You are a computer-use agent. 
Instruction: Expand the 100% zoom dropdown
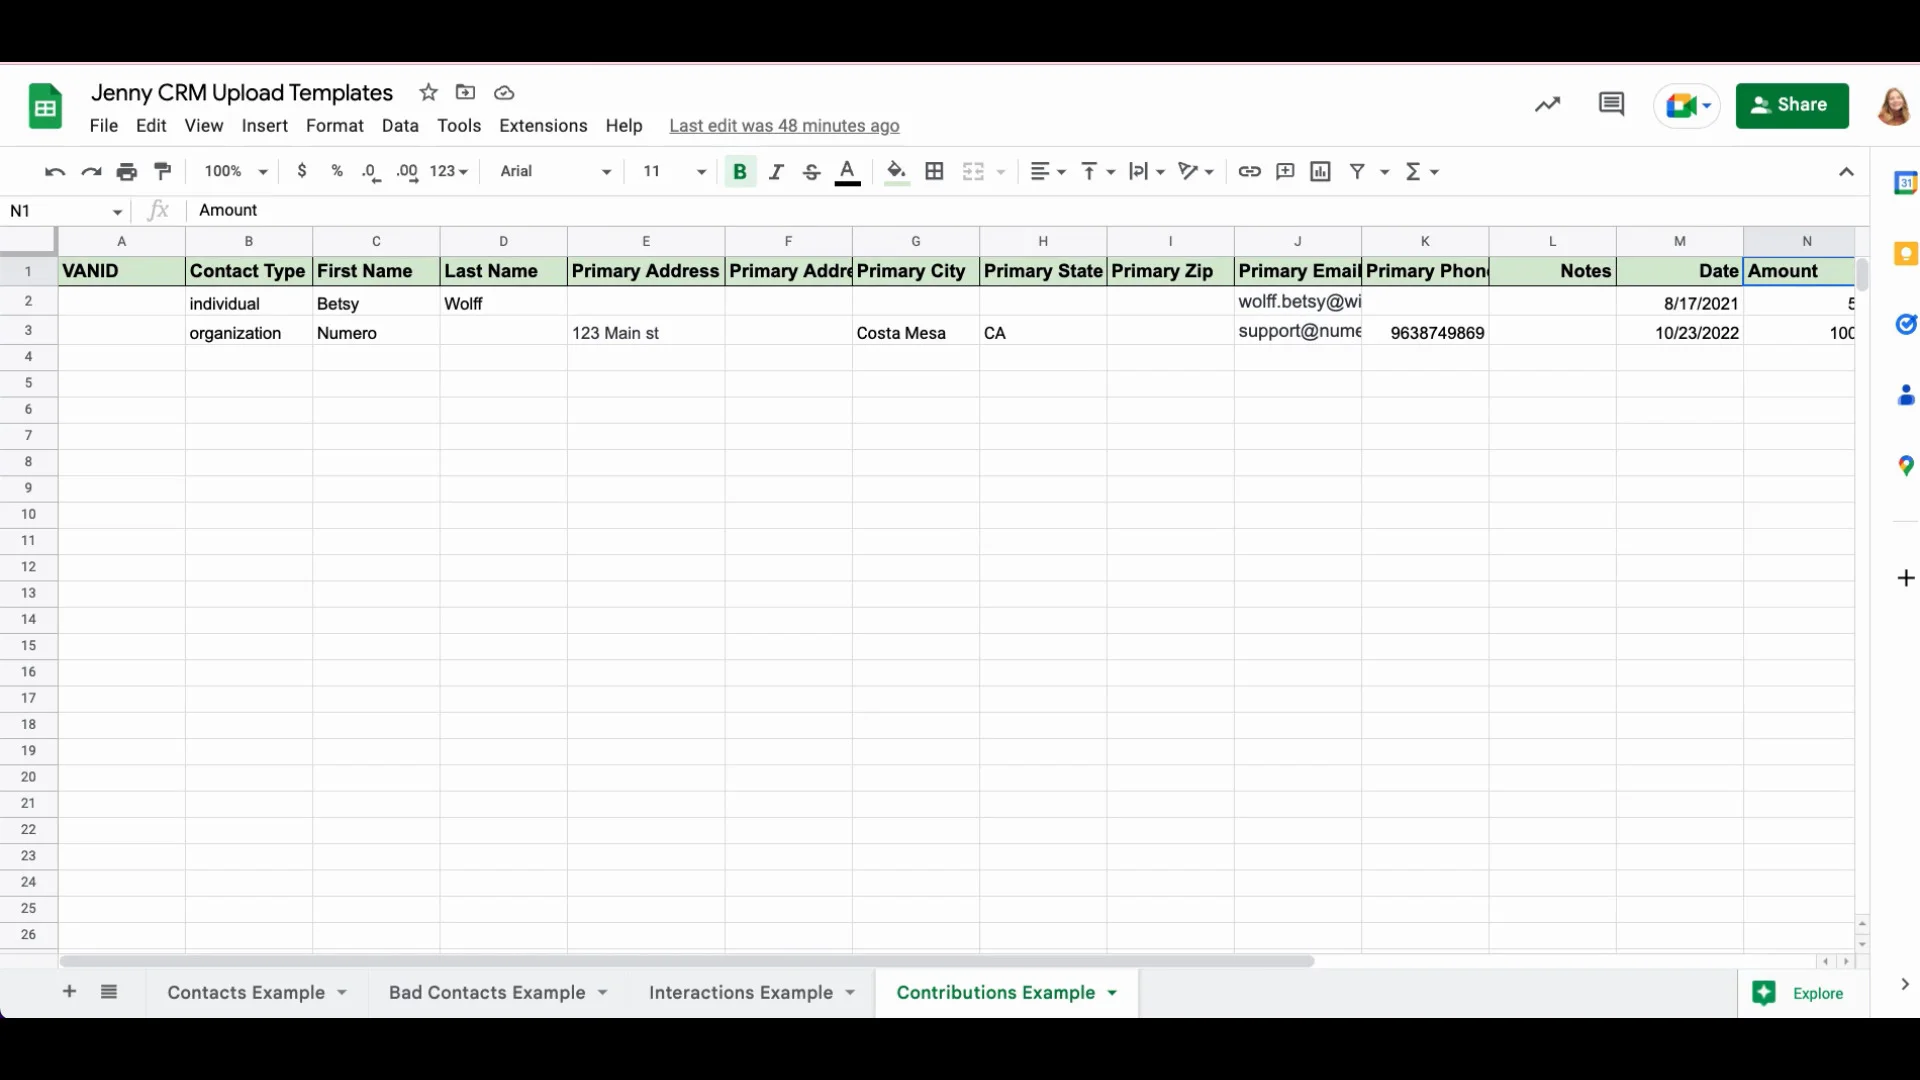click(x=236, y=171)
